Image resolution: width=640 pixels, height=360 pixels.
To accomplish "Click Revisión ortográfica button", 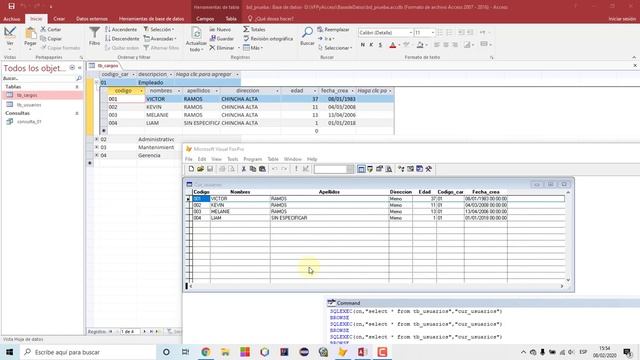I will coord(268,38).
